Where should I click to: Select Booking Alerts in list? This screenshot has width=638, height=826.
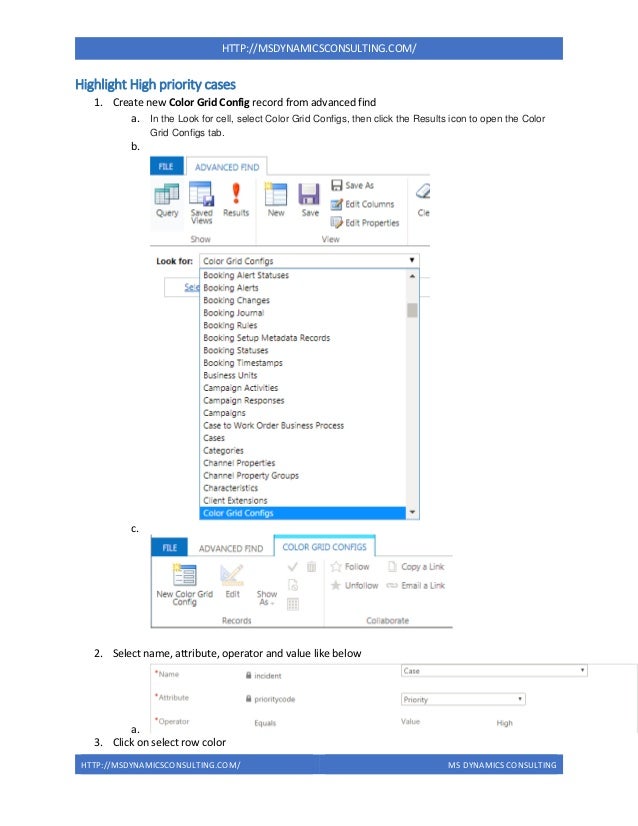(x=231, y=288)
